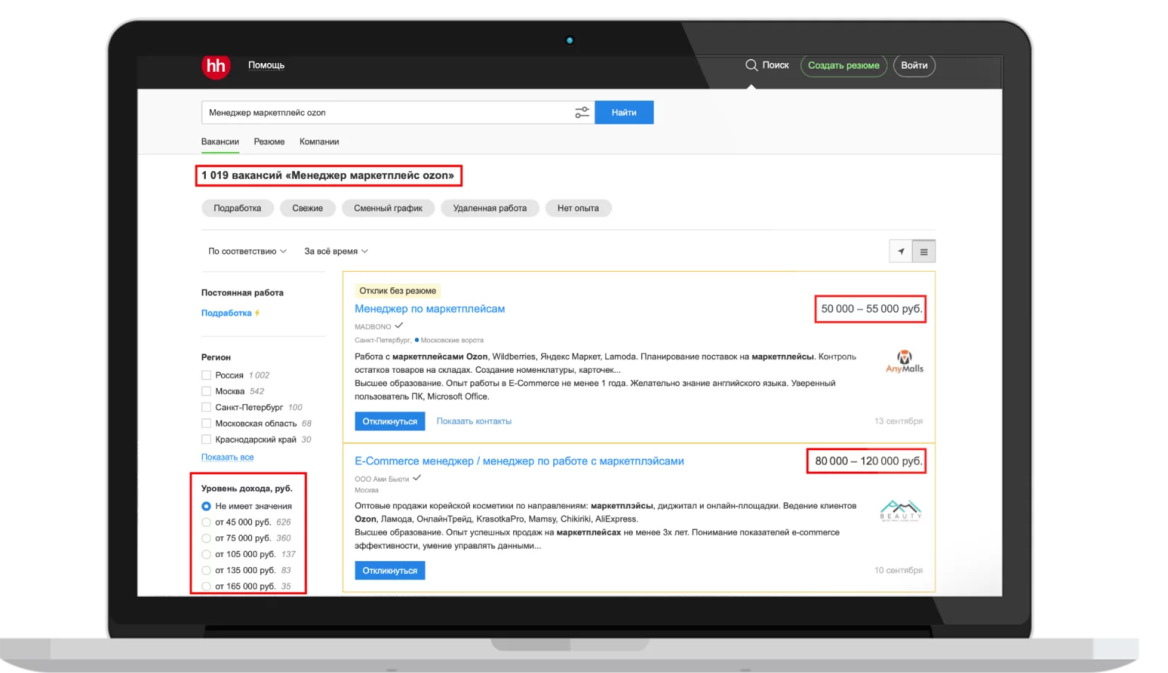
Task: Click the Beauty company logo
Action: tap(901, 511)
